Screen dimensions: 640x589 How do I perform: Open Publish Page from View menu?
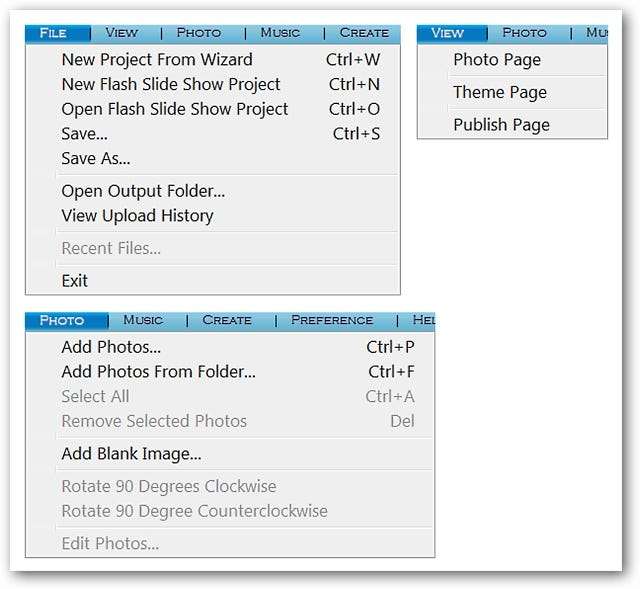(x=501, y=125)
